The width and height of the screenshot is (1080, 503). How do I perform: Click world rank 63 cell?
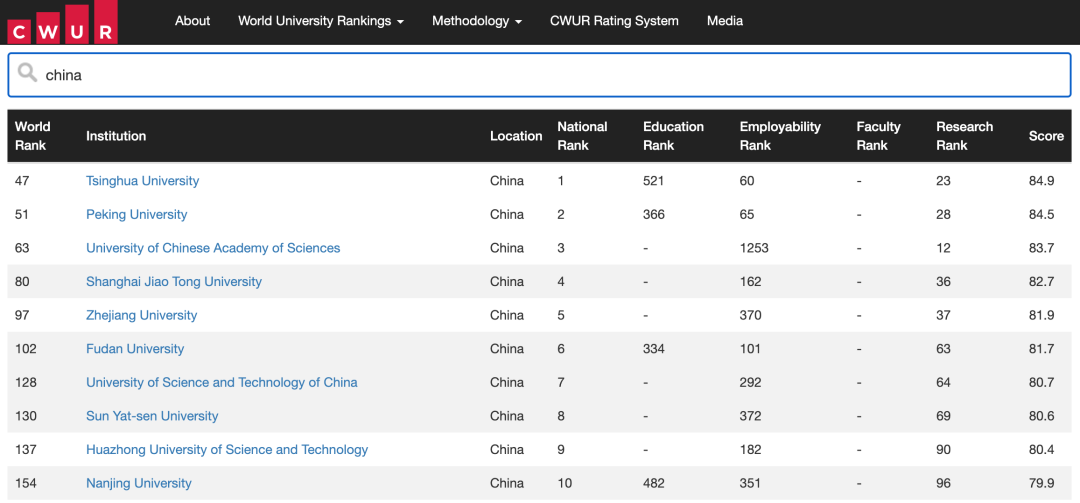tap(22, 247)
